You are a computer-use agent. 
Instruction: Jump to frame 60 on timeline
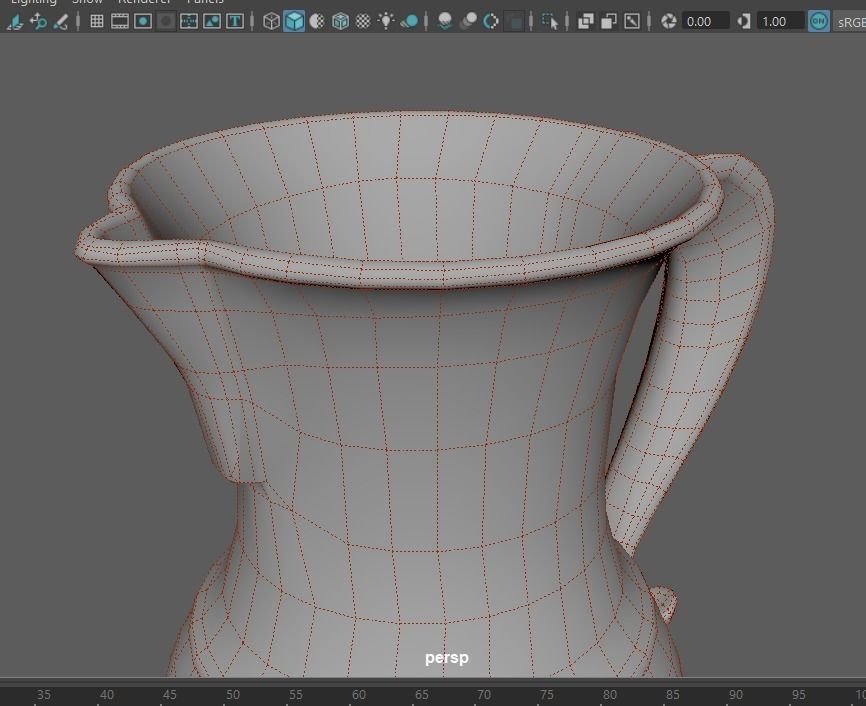[x=358, y=695]
